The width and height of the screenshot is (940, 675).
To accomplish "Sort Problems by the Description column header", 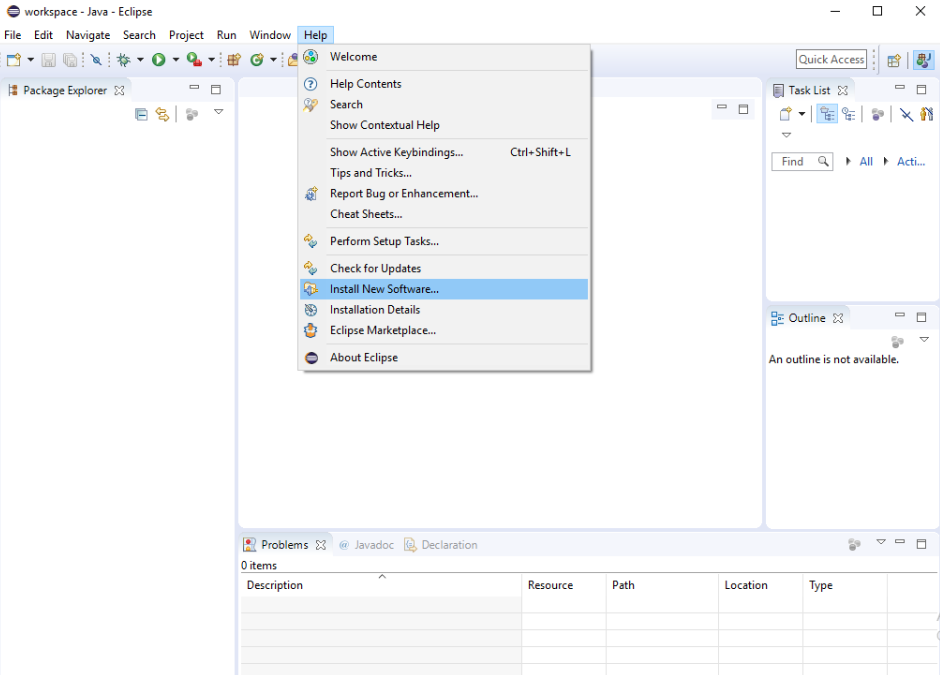I will coord(381,585).
